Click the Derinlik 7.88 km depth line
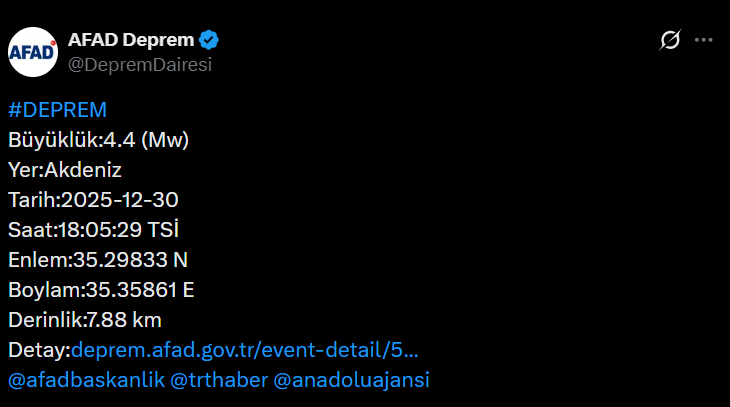The image size is (730, 407). click(x=84, y=320)
